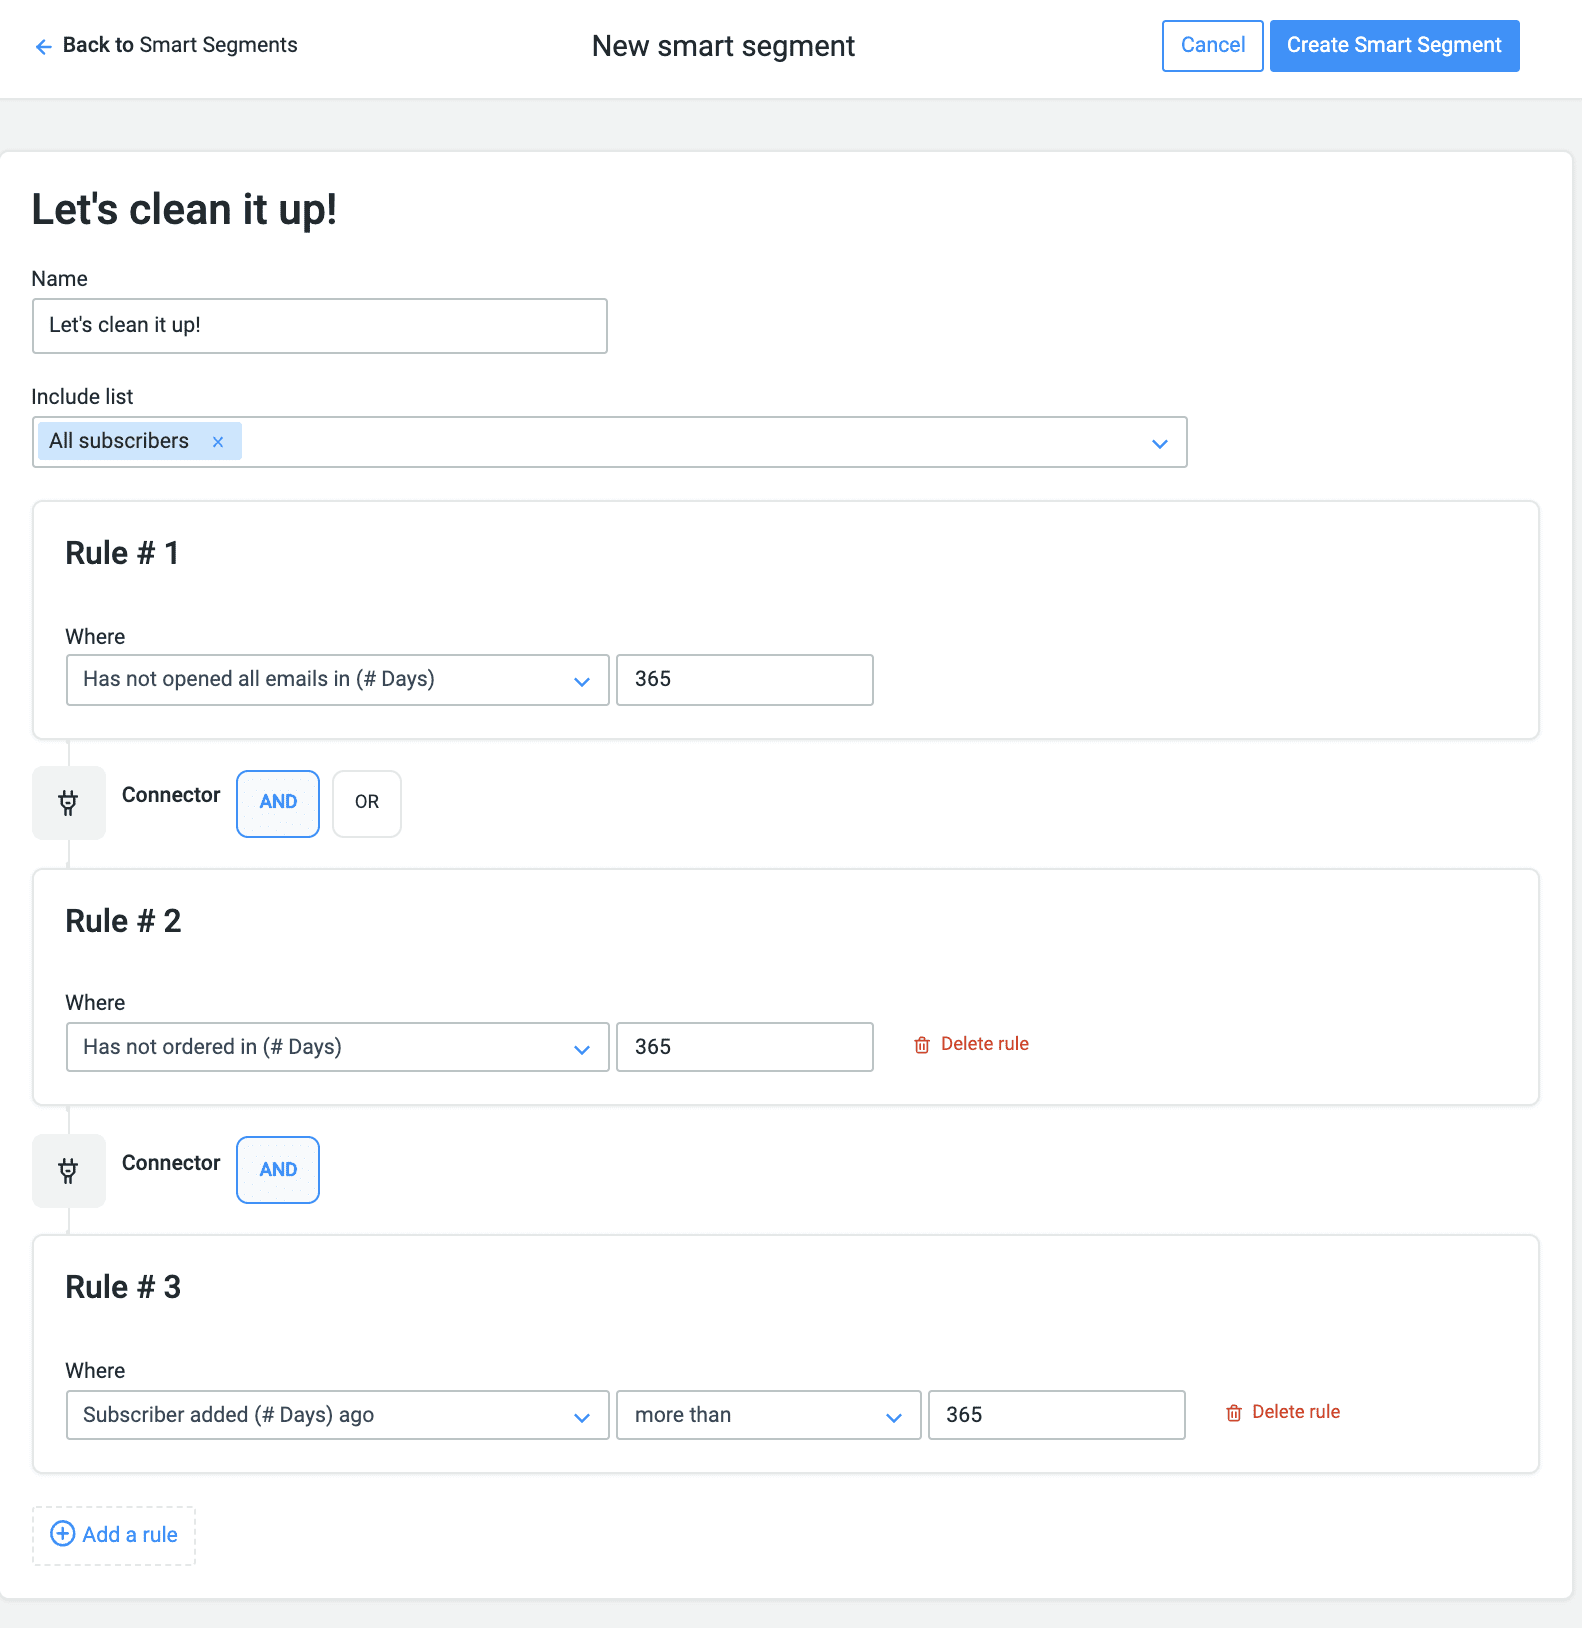Remove the All subscribers tag
This screenshot has height=1628, width=1582.
click(x=218, y=442)
